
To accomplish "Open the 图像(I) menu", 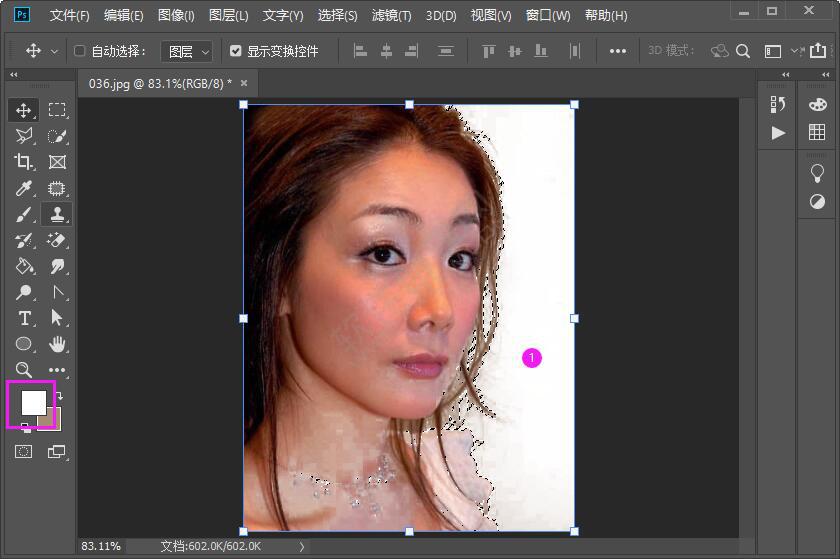I will coord(176,16).
